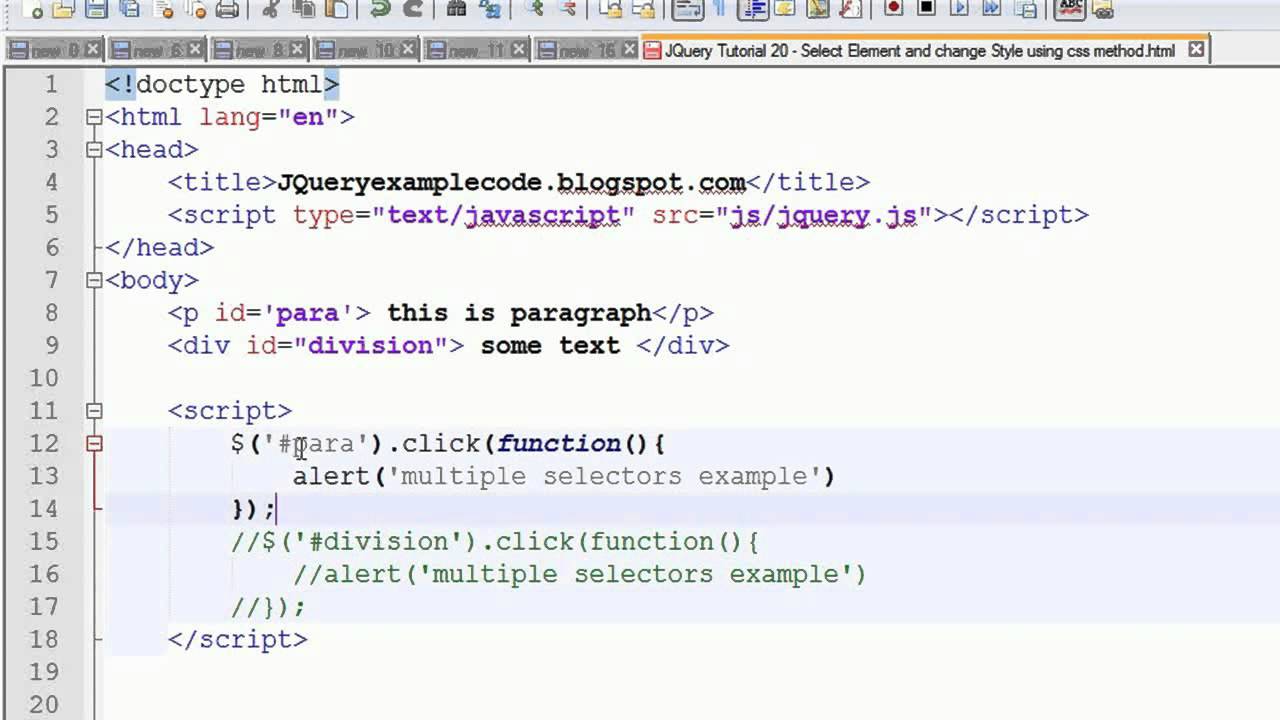Open the Replace dialog icon
Image resolution: width=1280 pixels, height=720 pixels.
[x=489, y=9]
